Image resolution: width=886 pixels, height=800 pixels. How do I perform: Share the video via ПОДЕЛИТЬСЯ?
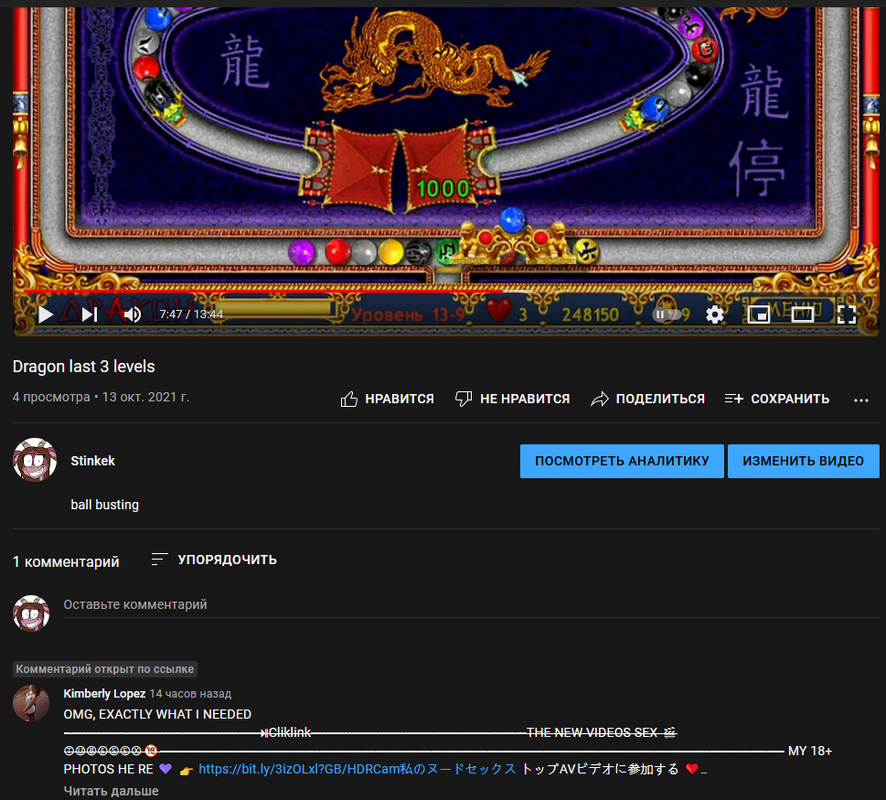(x=648, y=399)
